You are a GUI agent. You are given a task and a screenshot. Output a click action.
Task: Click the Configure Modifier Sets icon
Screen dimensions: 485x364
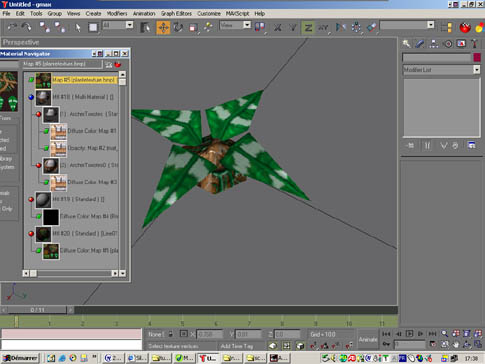471,145
